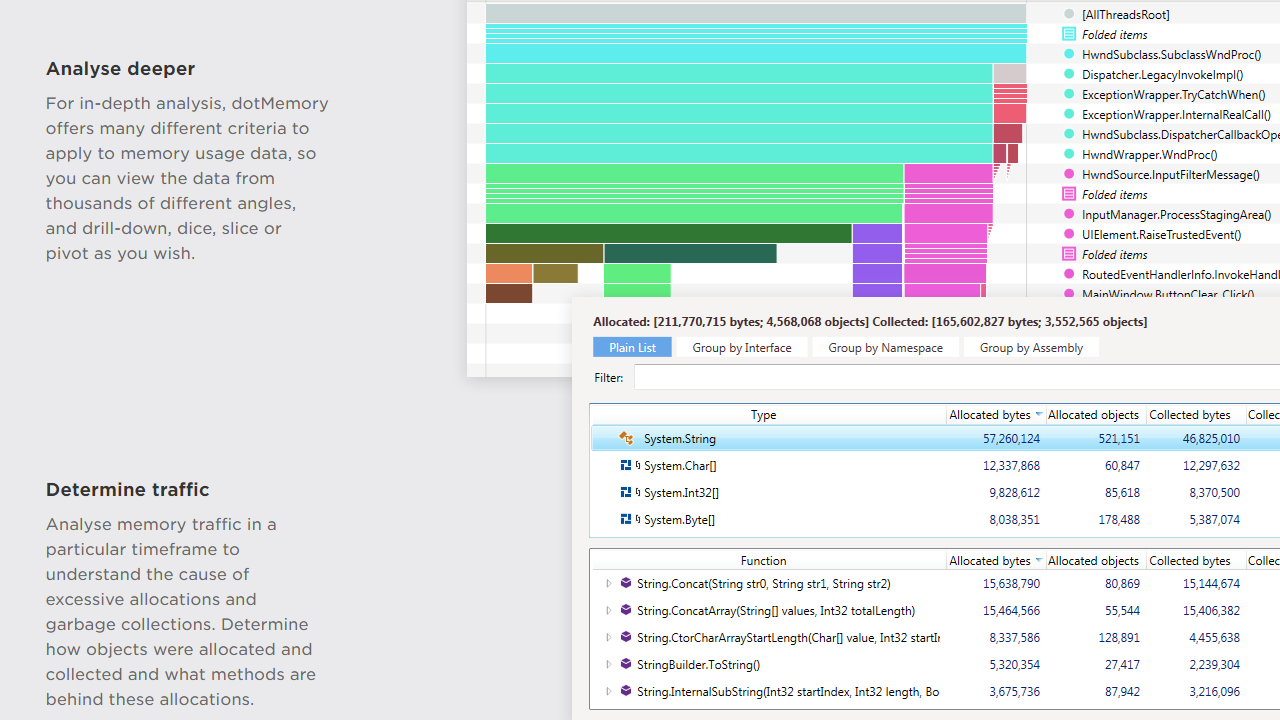Image resolution: width=1280 pixels, height=720 pixels.
Task: Click the String.ConcatArray method cube icon
Action: [x=626, y=611]
